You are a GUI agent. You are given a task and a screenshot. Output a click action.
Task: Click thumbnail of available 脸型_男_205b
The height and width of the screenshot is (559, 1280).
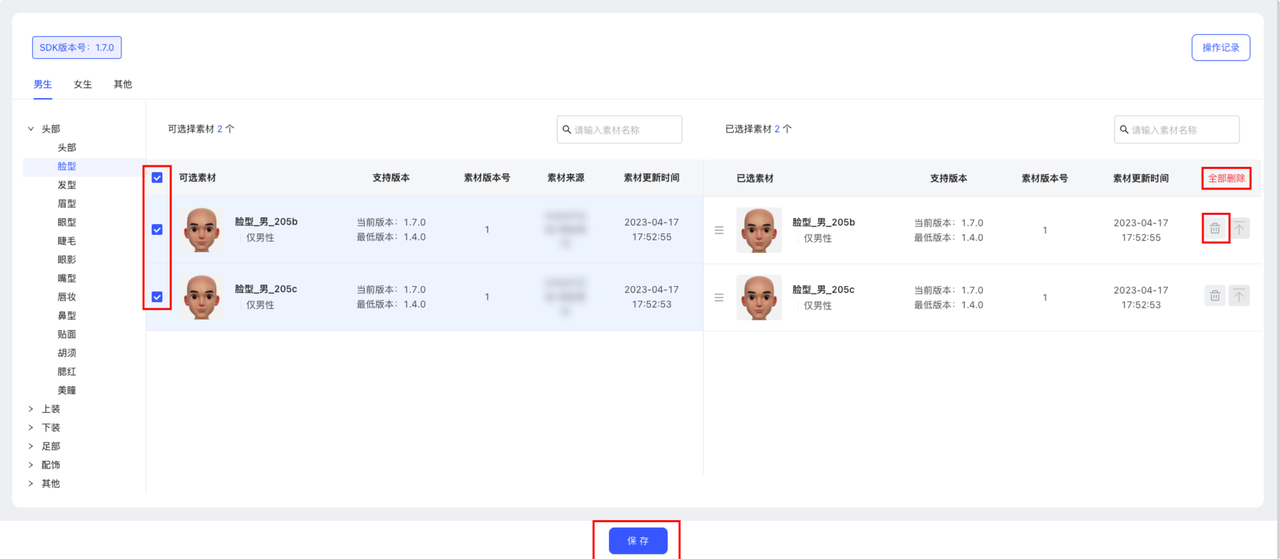click(202, 230)
